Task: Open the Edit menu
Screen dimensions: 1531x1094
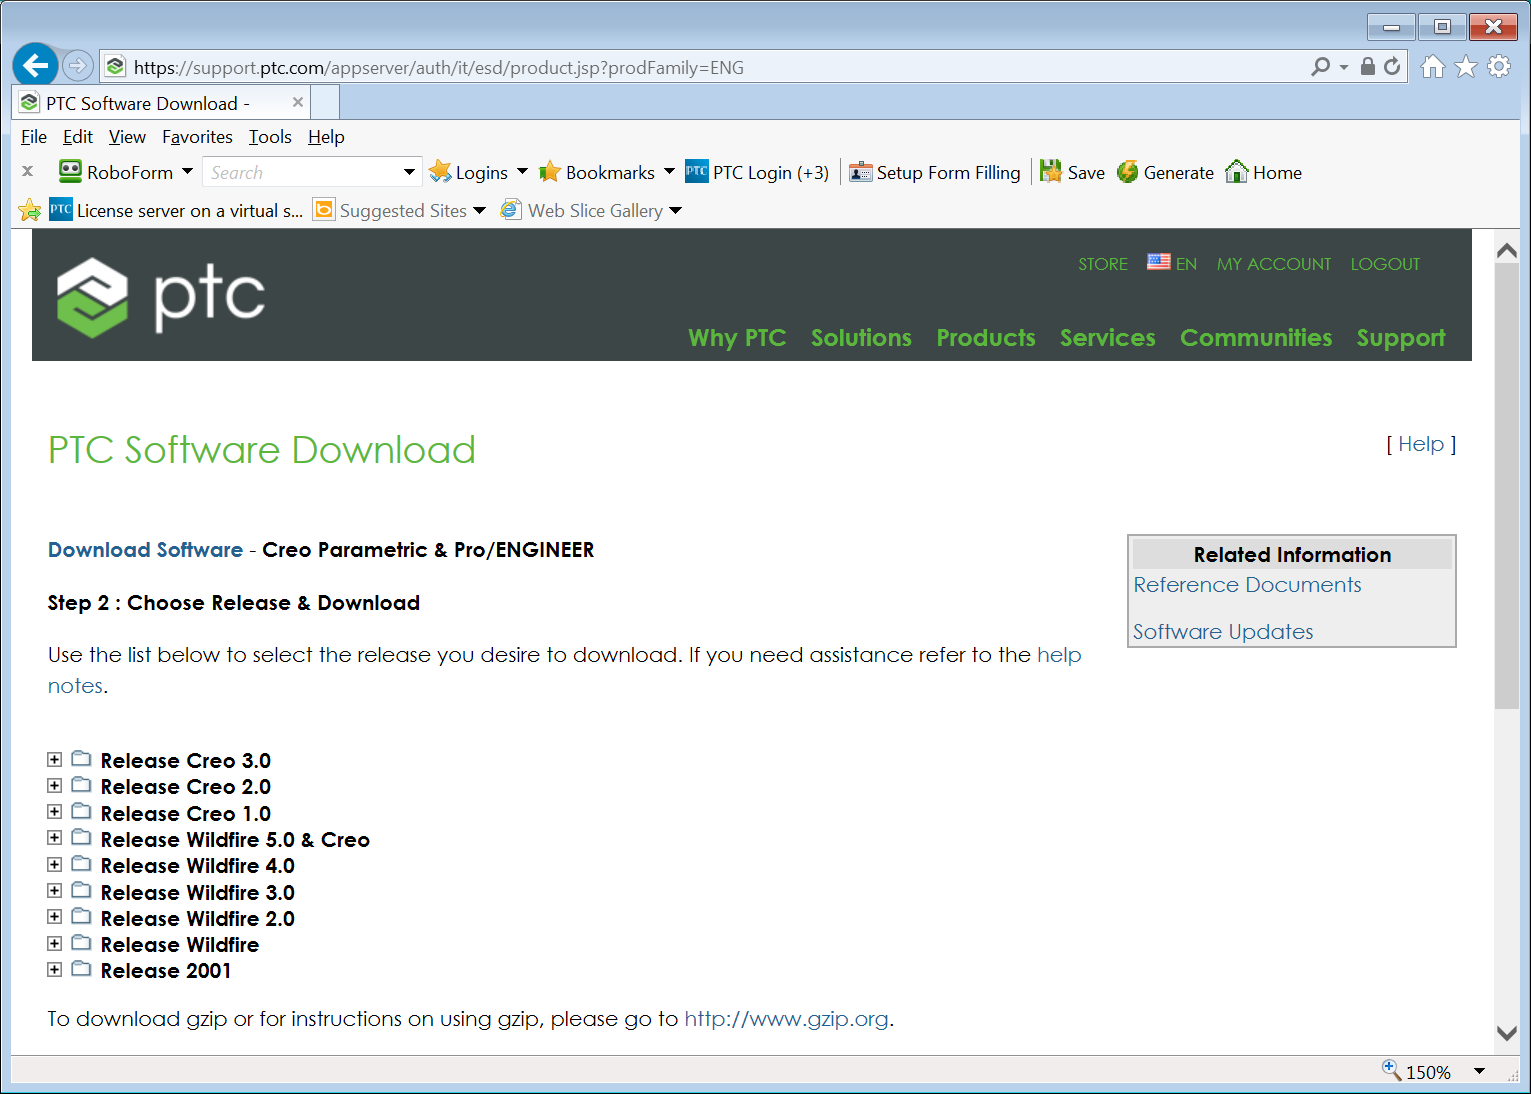Action: [78, 137]
